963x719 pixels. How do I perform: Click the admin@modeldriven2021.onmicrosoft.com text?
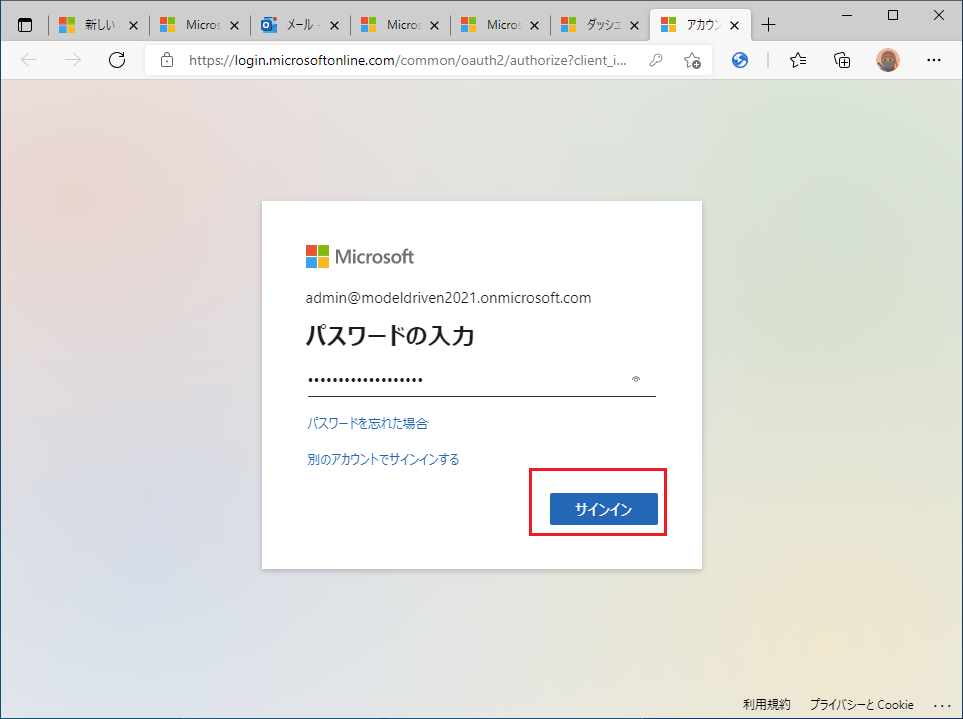pyautogui.click(x=448, y=298)
